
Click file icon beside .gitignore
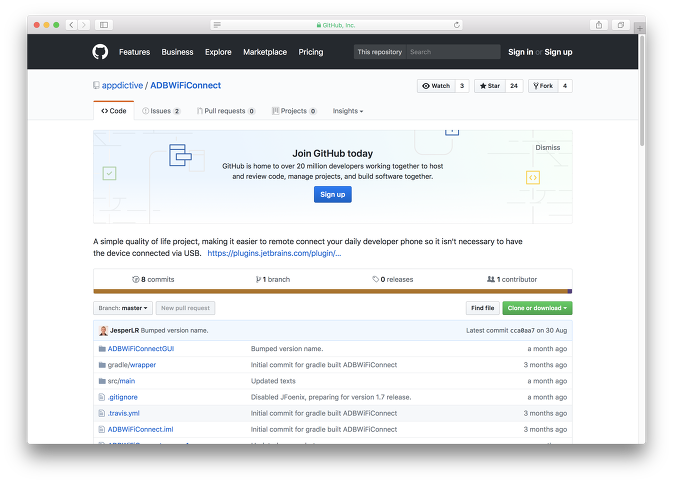[x=102, y=397]
